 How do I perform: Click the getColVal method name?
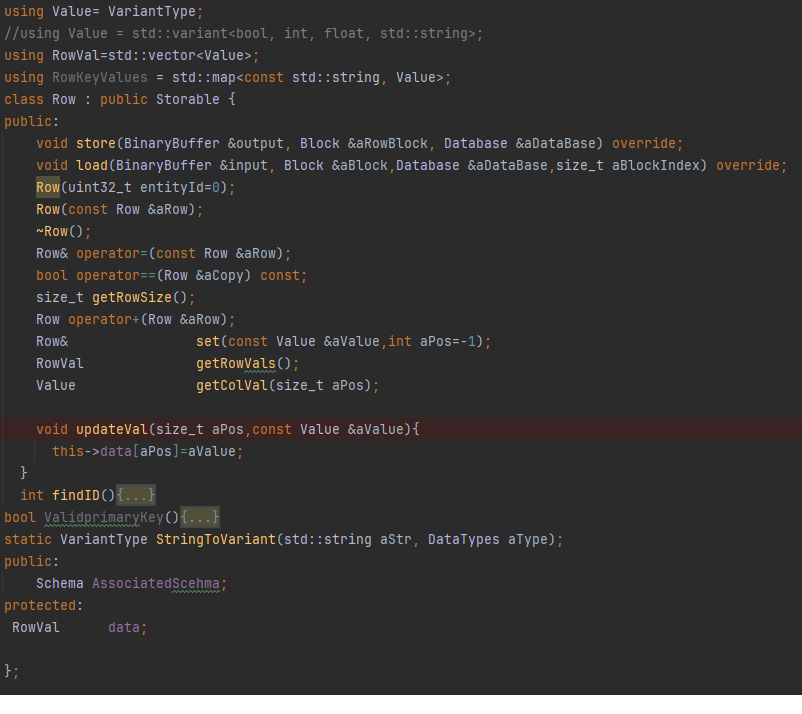coord(232,385)
